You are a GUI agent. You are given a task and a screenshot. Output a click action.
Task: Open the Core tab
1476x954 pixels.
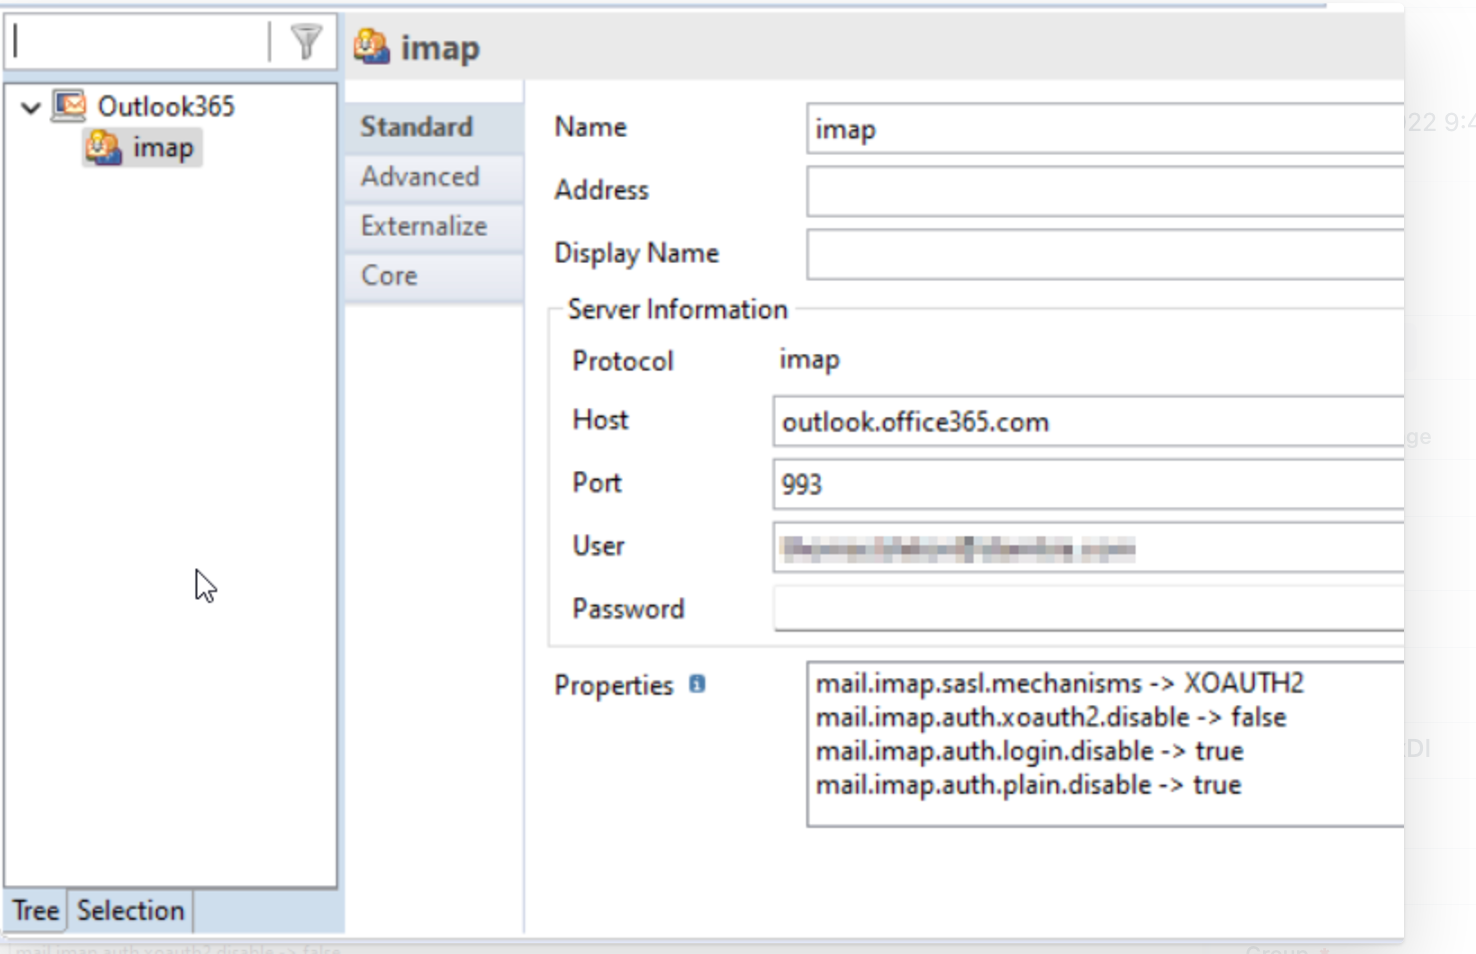[x=434, y=276]
